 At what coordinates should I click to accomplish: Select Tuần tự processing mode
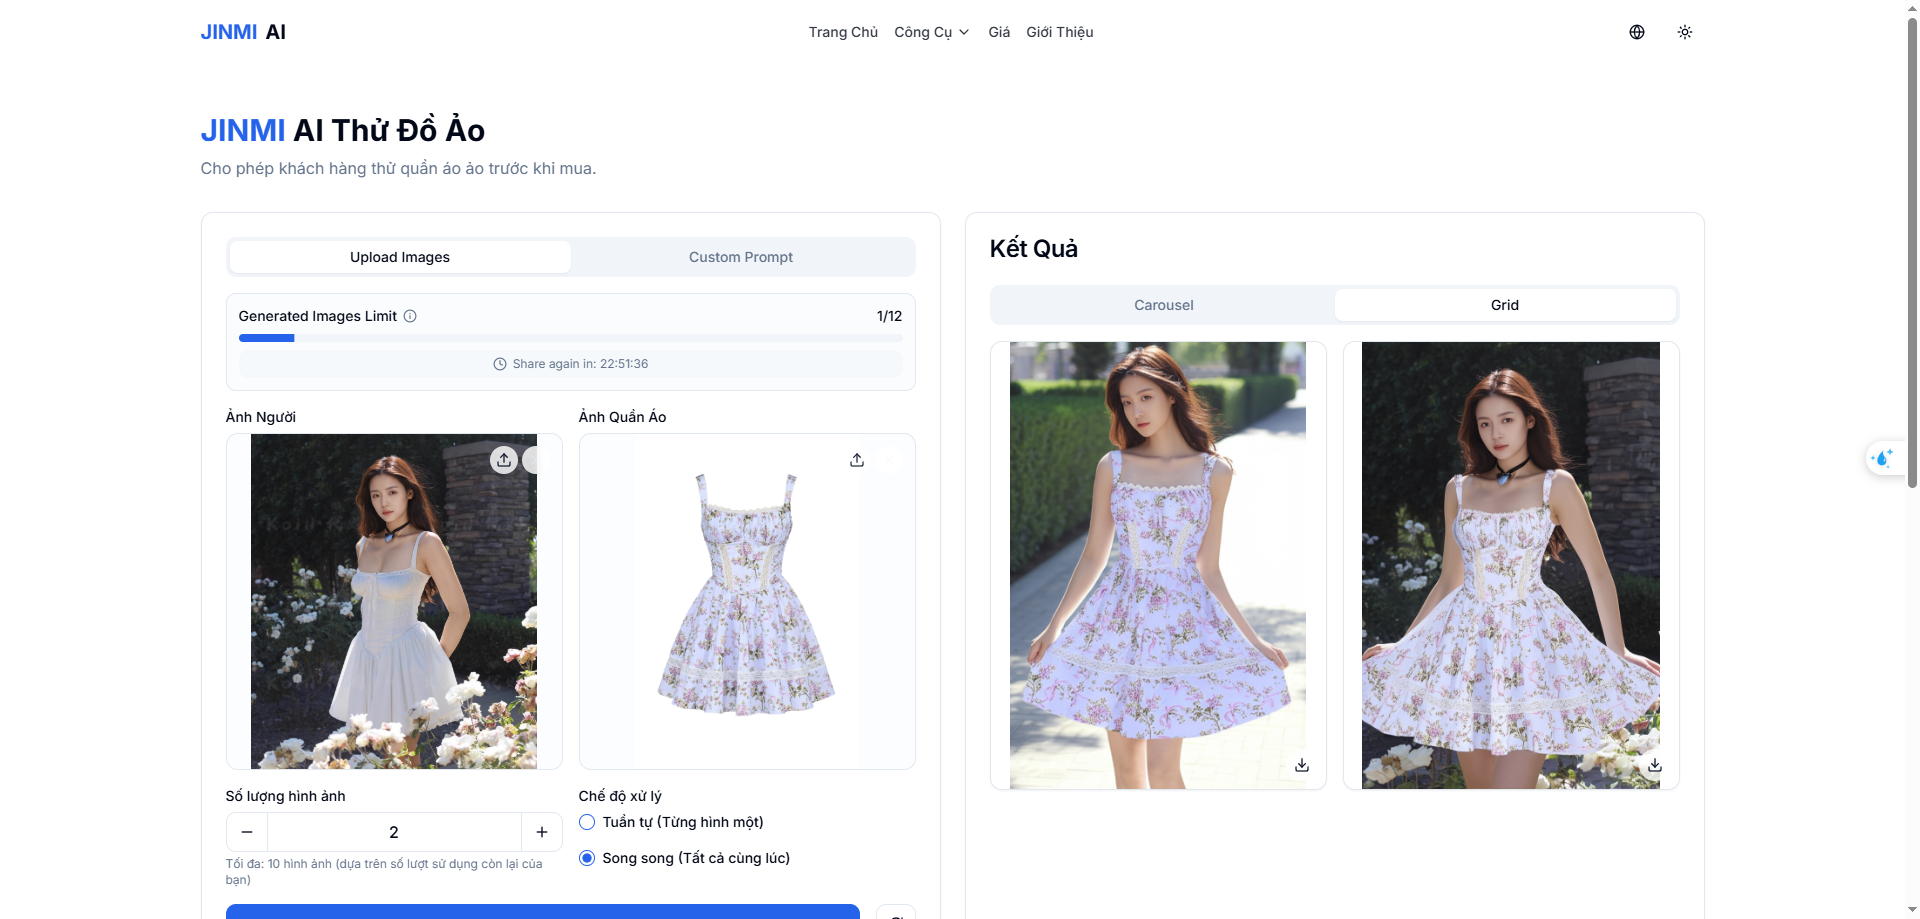588,822
